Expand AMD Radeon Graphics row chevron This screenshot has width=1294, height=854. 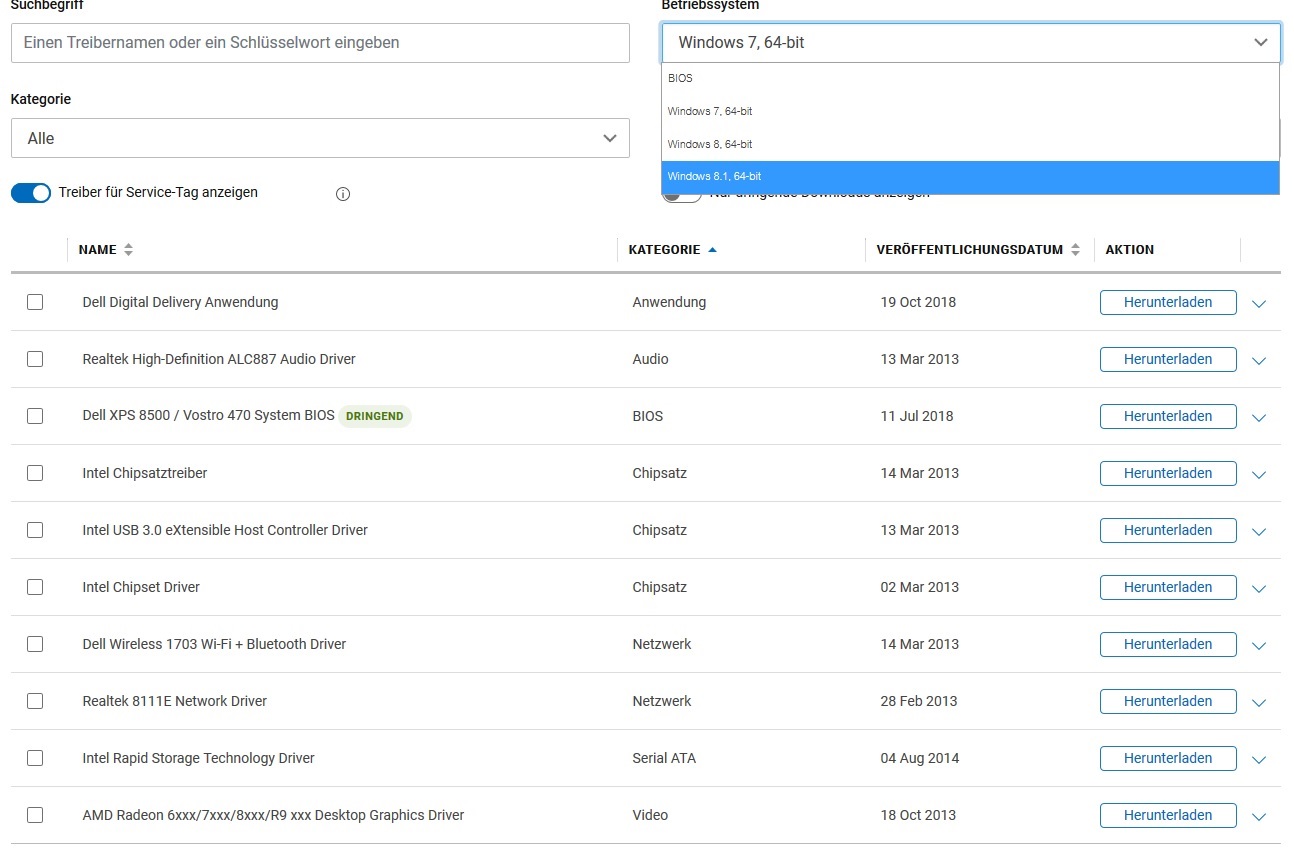click(x=1259, y=817)
